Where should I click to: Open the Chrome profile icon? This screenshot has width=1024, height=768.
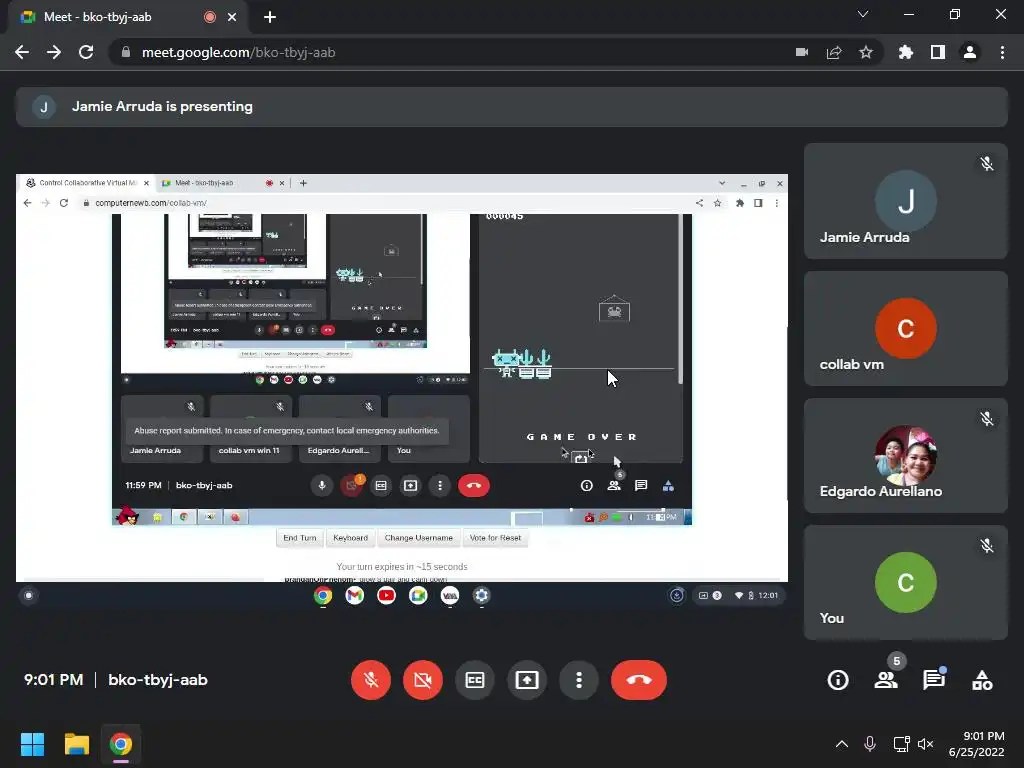970,52
